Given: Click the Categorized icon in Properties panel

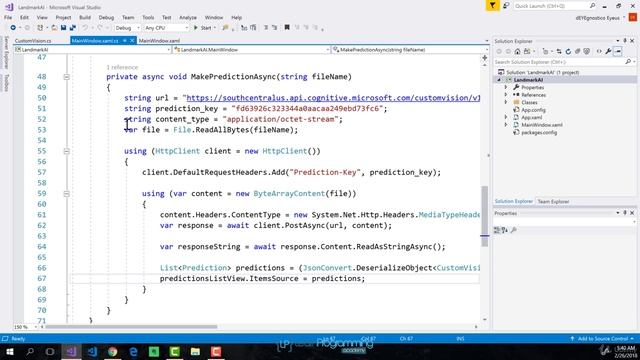Looking at the screenshot, I should point(497,230).
